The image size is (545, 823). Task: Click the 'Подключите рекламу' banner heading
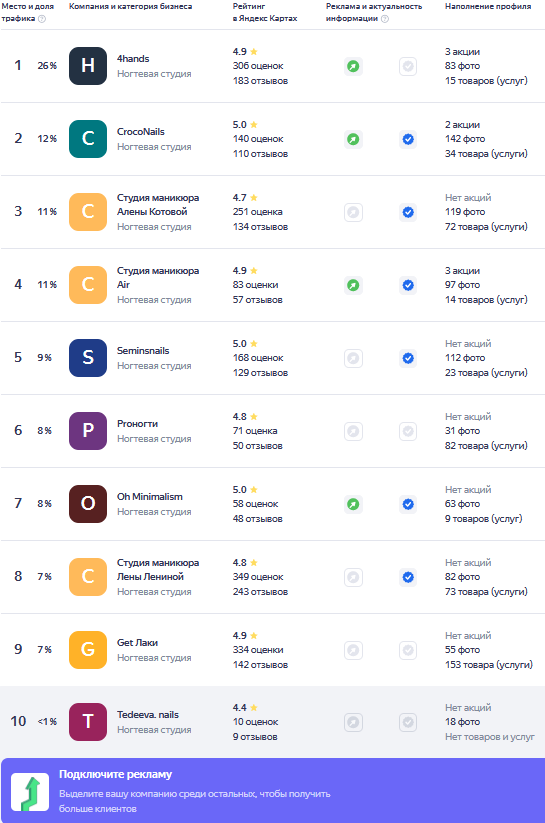pyautogui.click(x=116, y=774)
